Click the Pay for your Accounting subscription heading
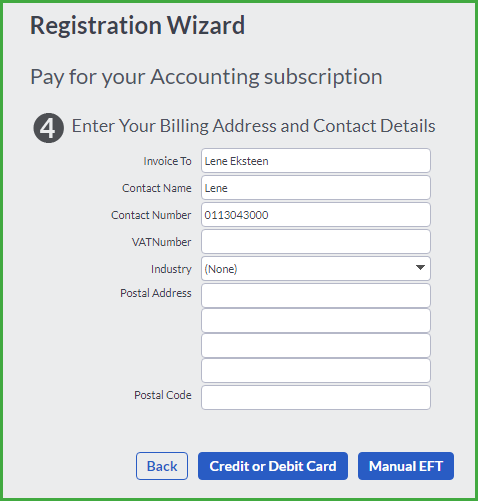 pos(206,78)
